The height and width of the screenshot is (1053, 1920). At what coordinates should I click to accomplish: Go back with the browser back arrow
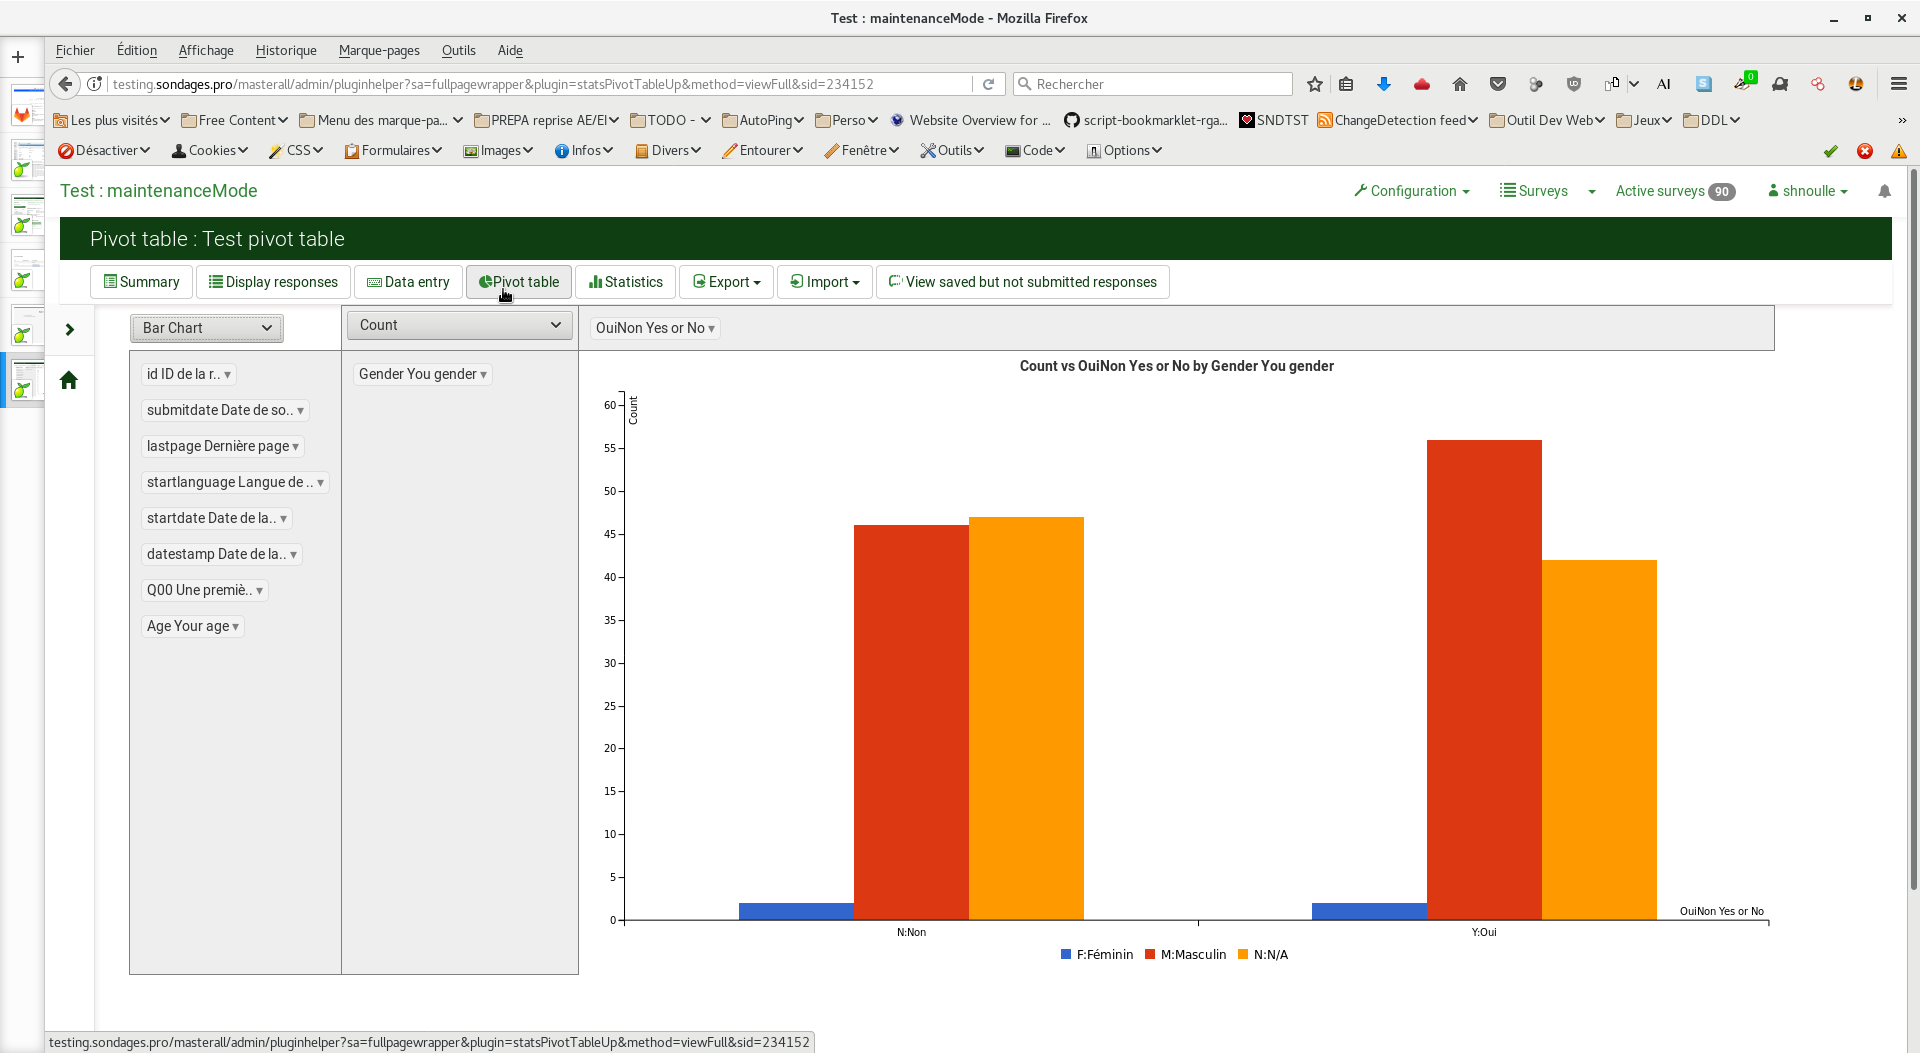coord(65,85)
